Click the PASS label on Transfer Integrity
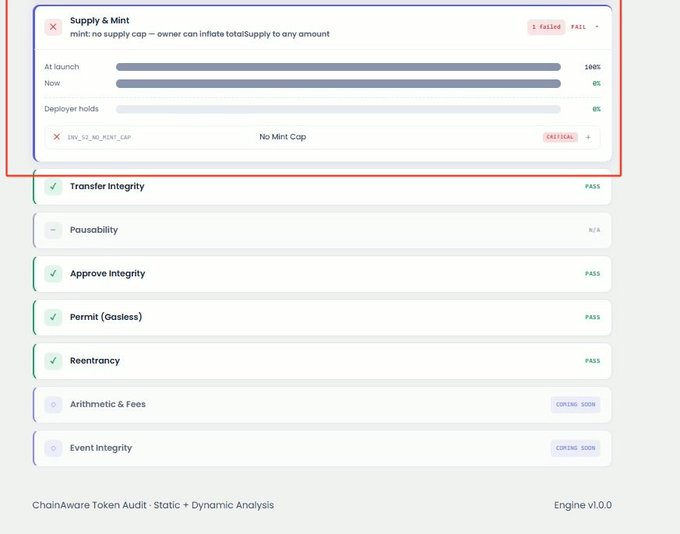The width and height of the screenshot is (680, 534). coord(592,187)
